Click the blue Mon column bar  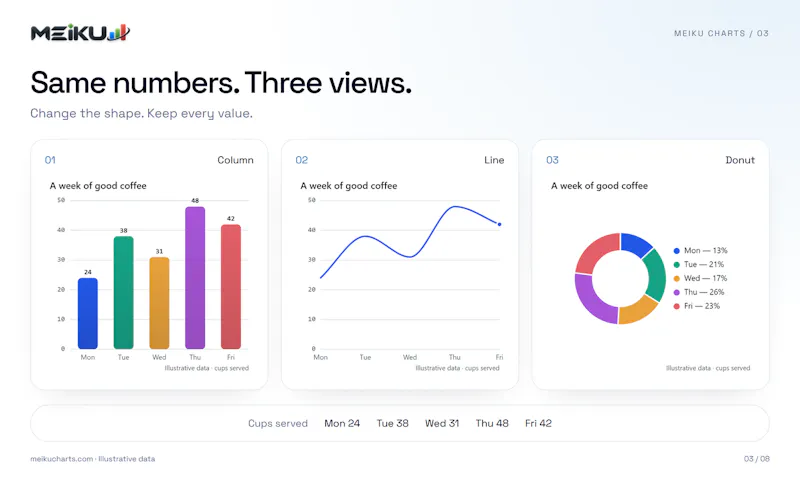(88, 313)
